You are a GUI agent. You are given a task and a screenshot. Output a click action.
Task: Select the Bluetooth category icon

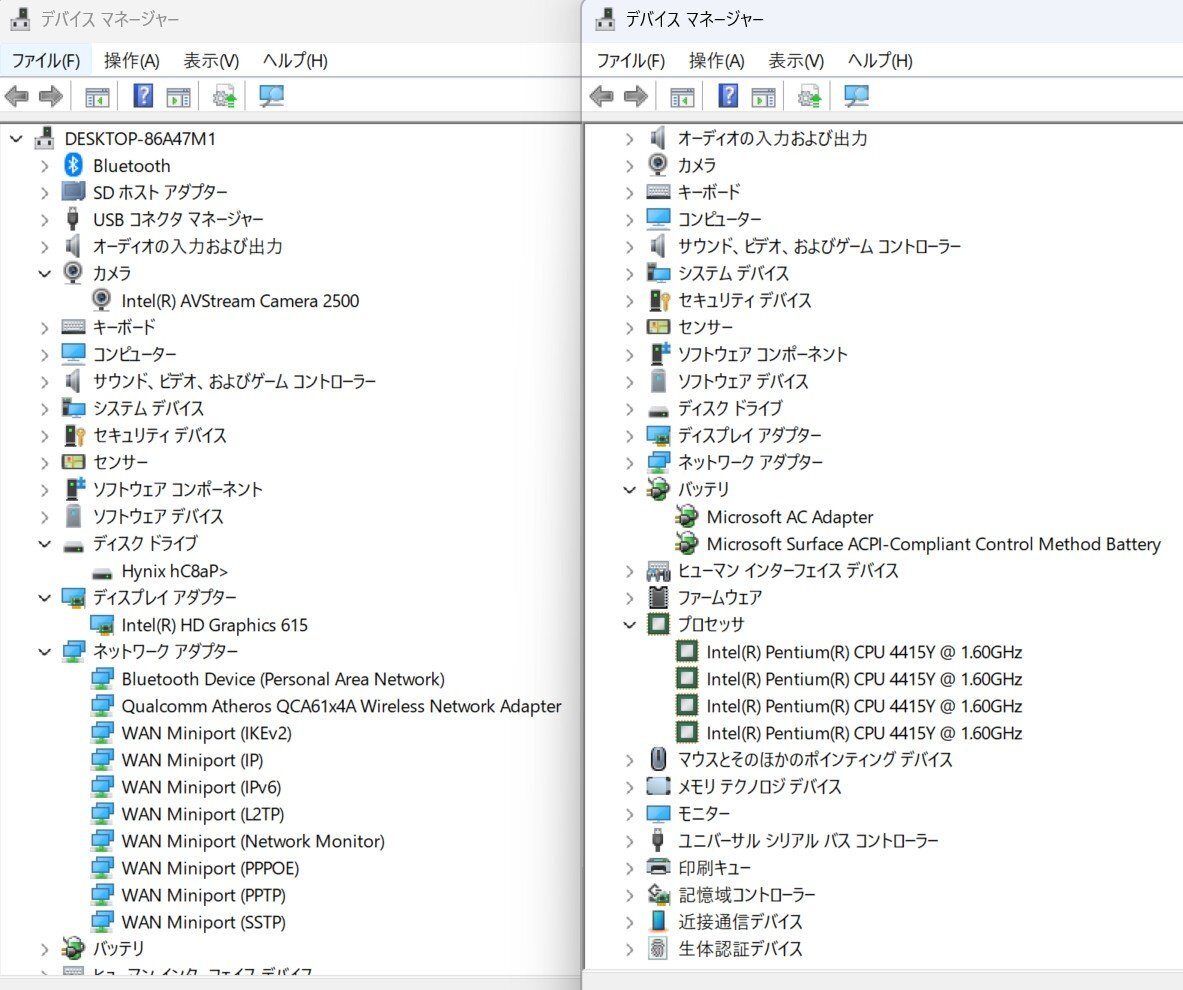click(x=72, y=165)
